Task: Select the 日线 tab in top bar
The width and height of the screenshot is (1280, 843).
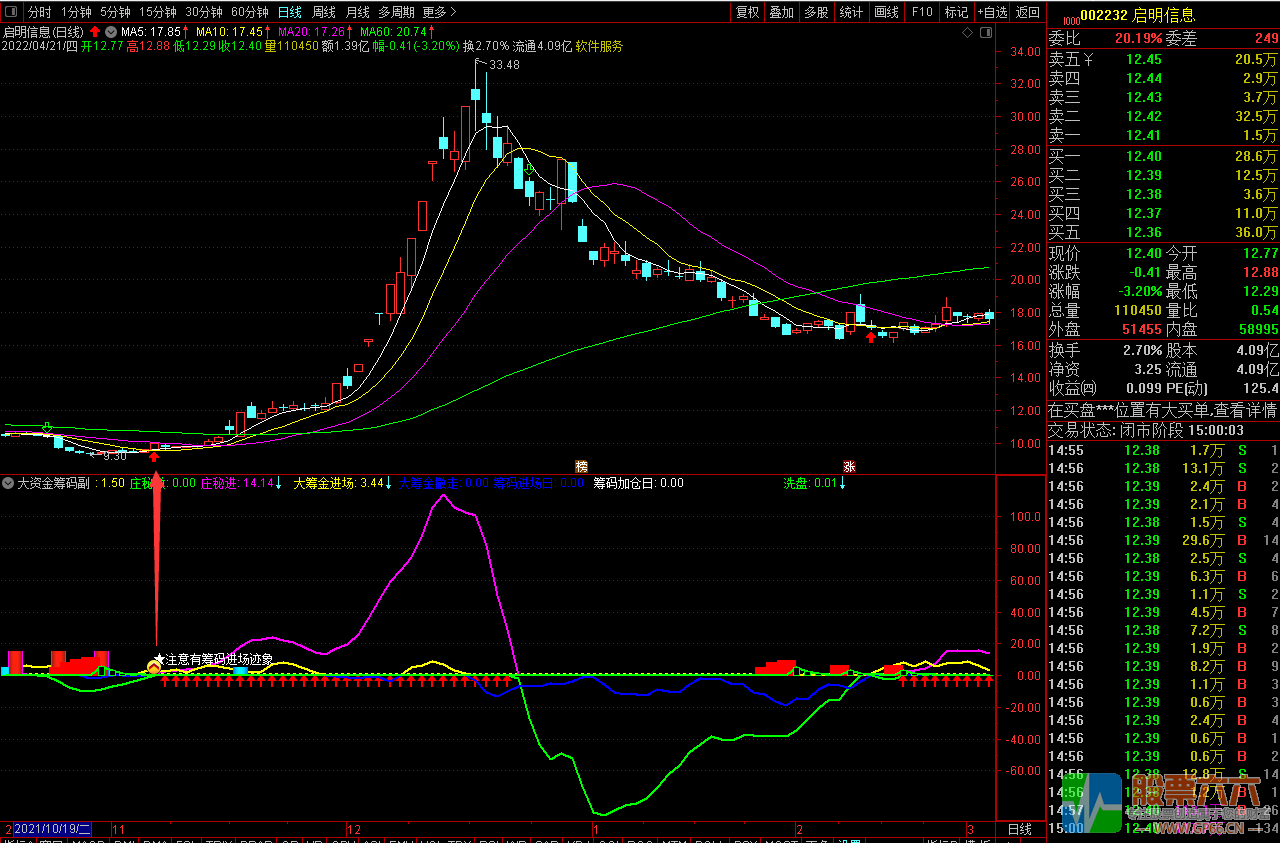Action: (x=289, y=12)
